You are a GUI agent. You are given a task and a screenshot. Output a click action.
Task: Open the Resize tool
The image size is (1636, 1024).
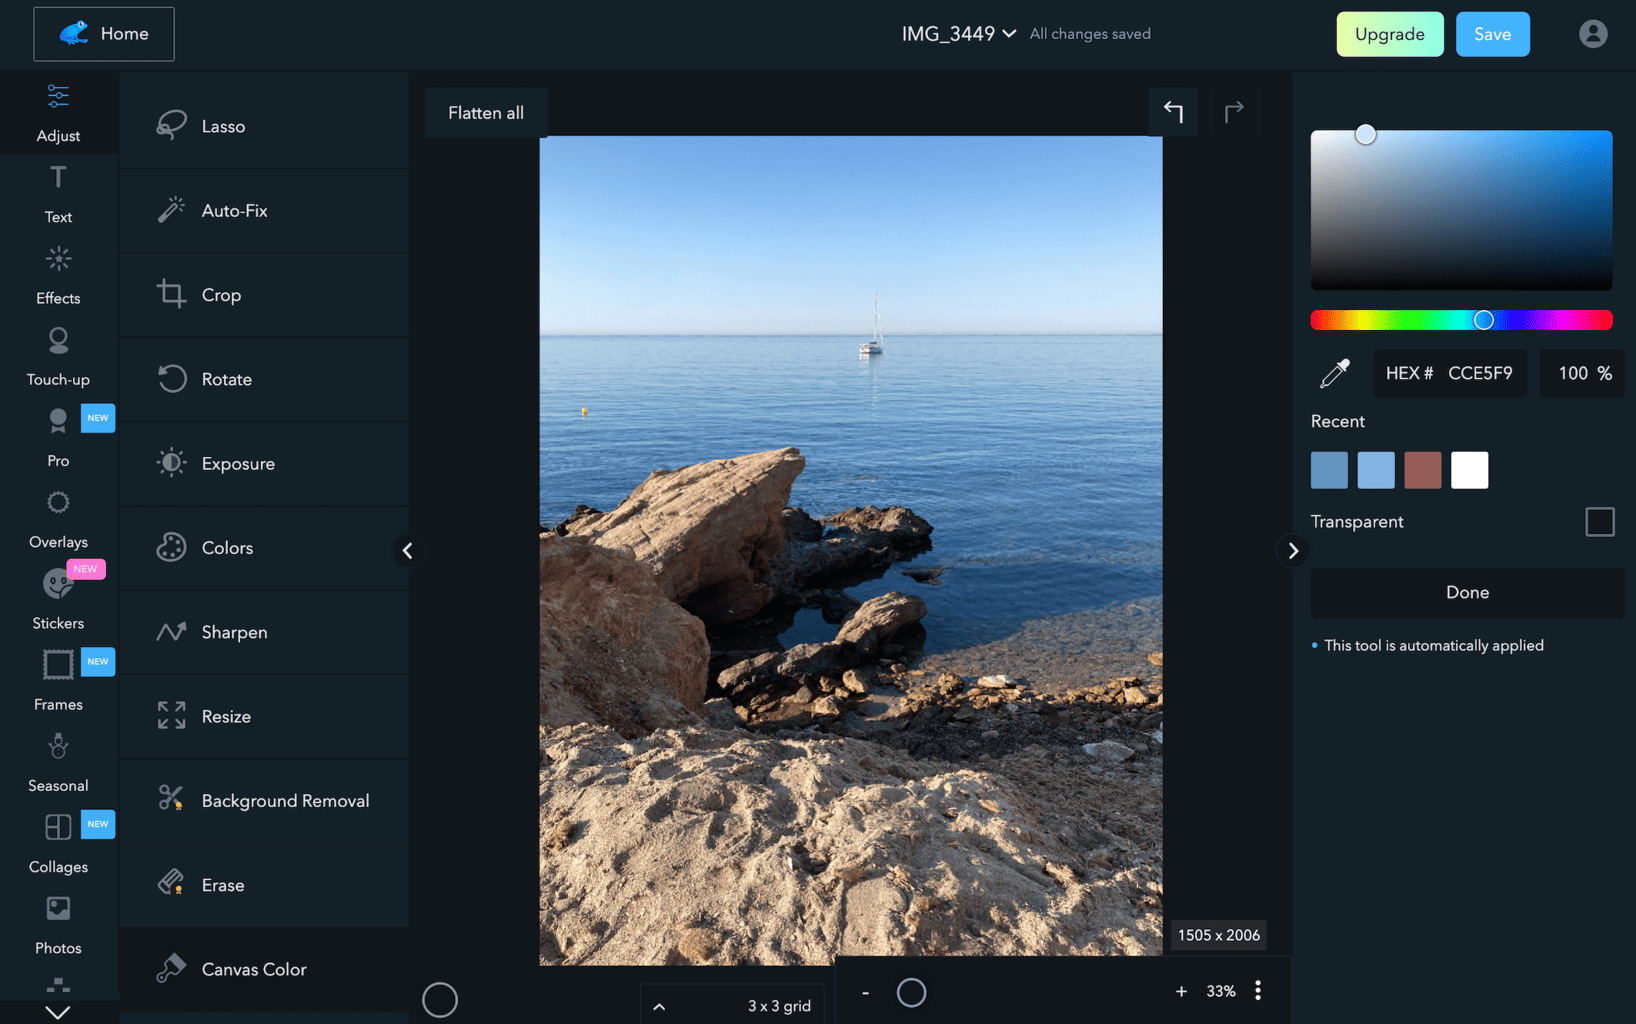click(x=264, y=717)
